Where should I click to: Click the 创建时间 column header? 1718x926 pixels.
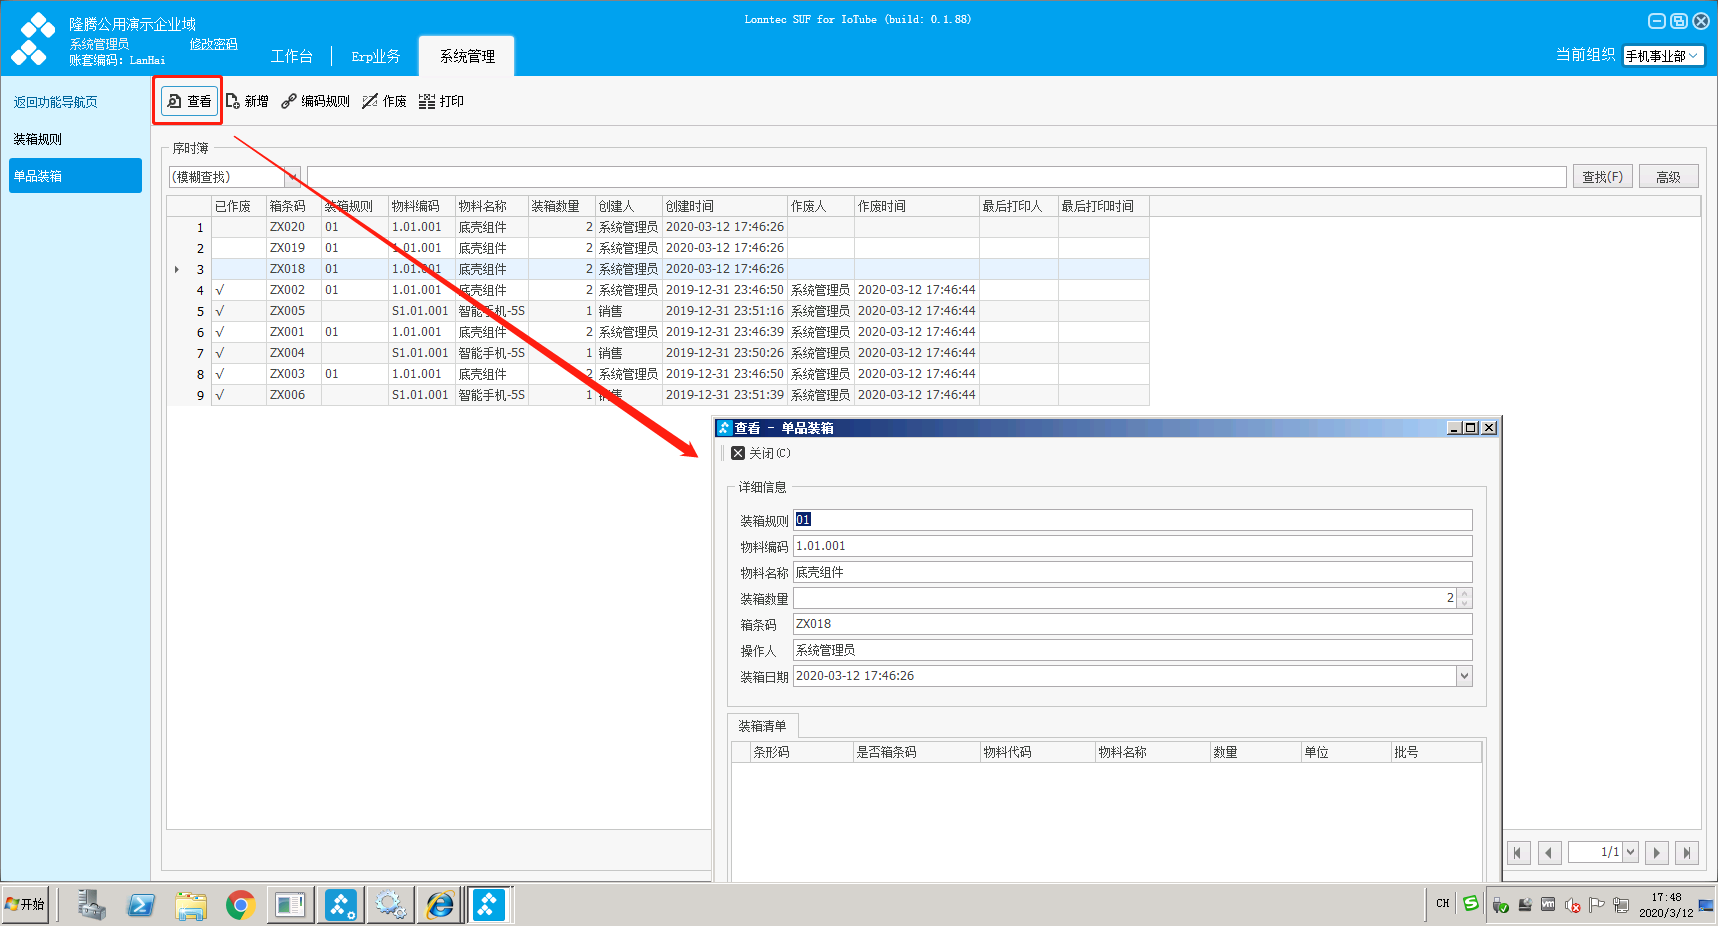tap(724, 206)
